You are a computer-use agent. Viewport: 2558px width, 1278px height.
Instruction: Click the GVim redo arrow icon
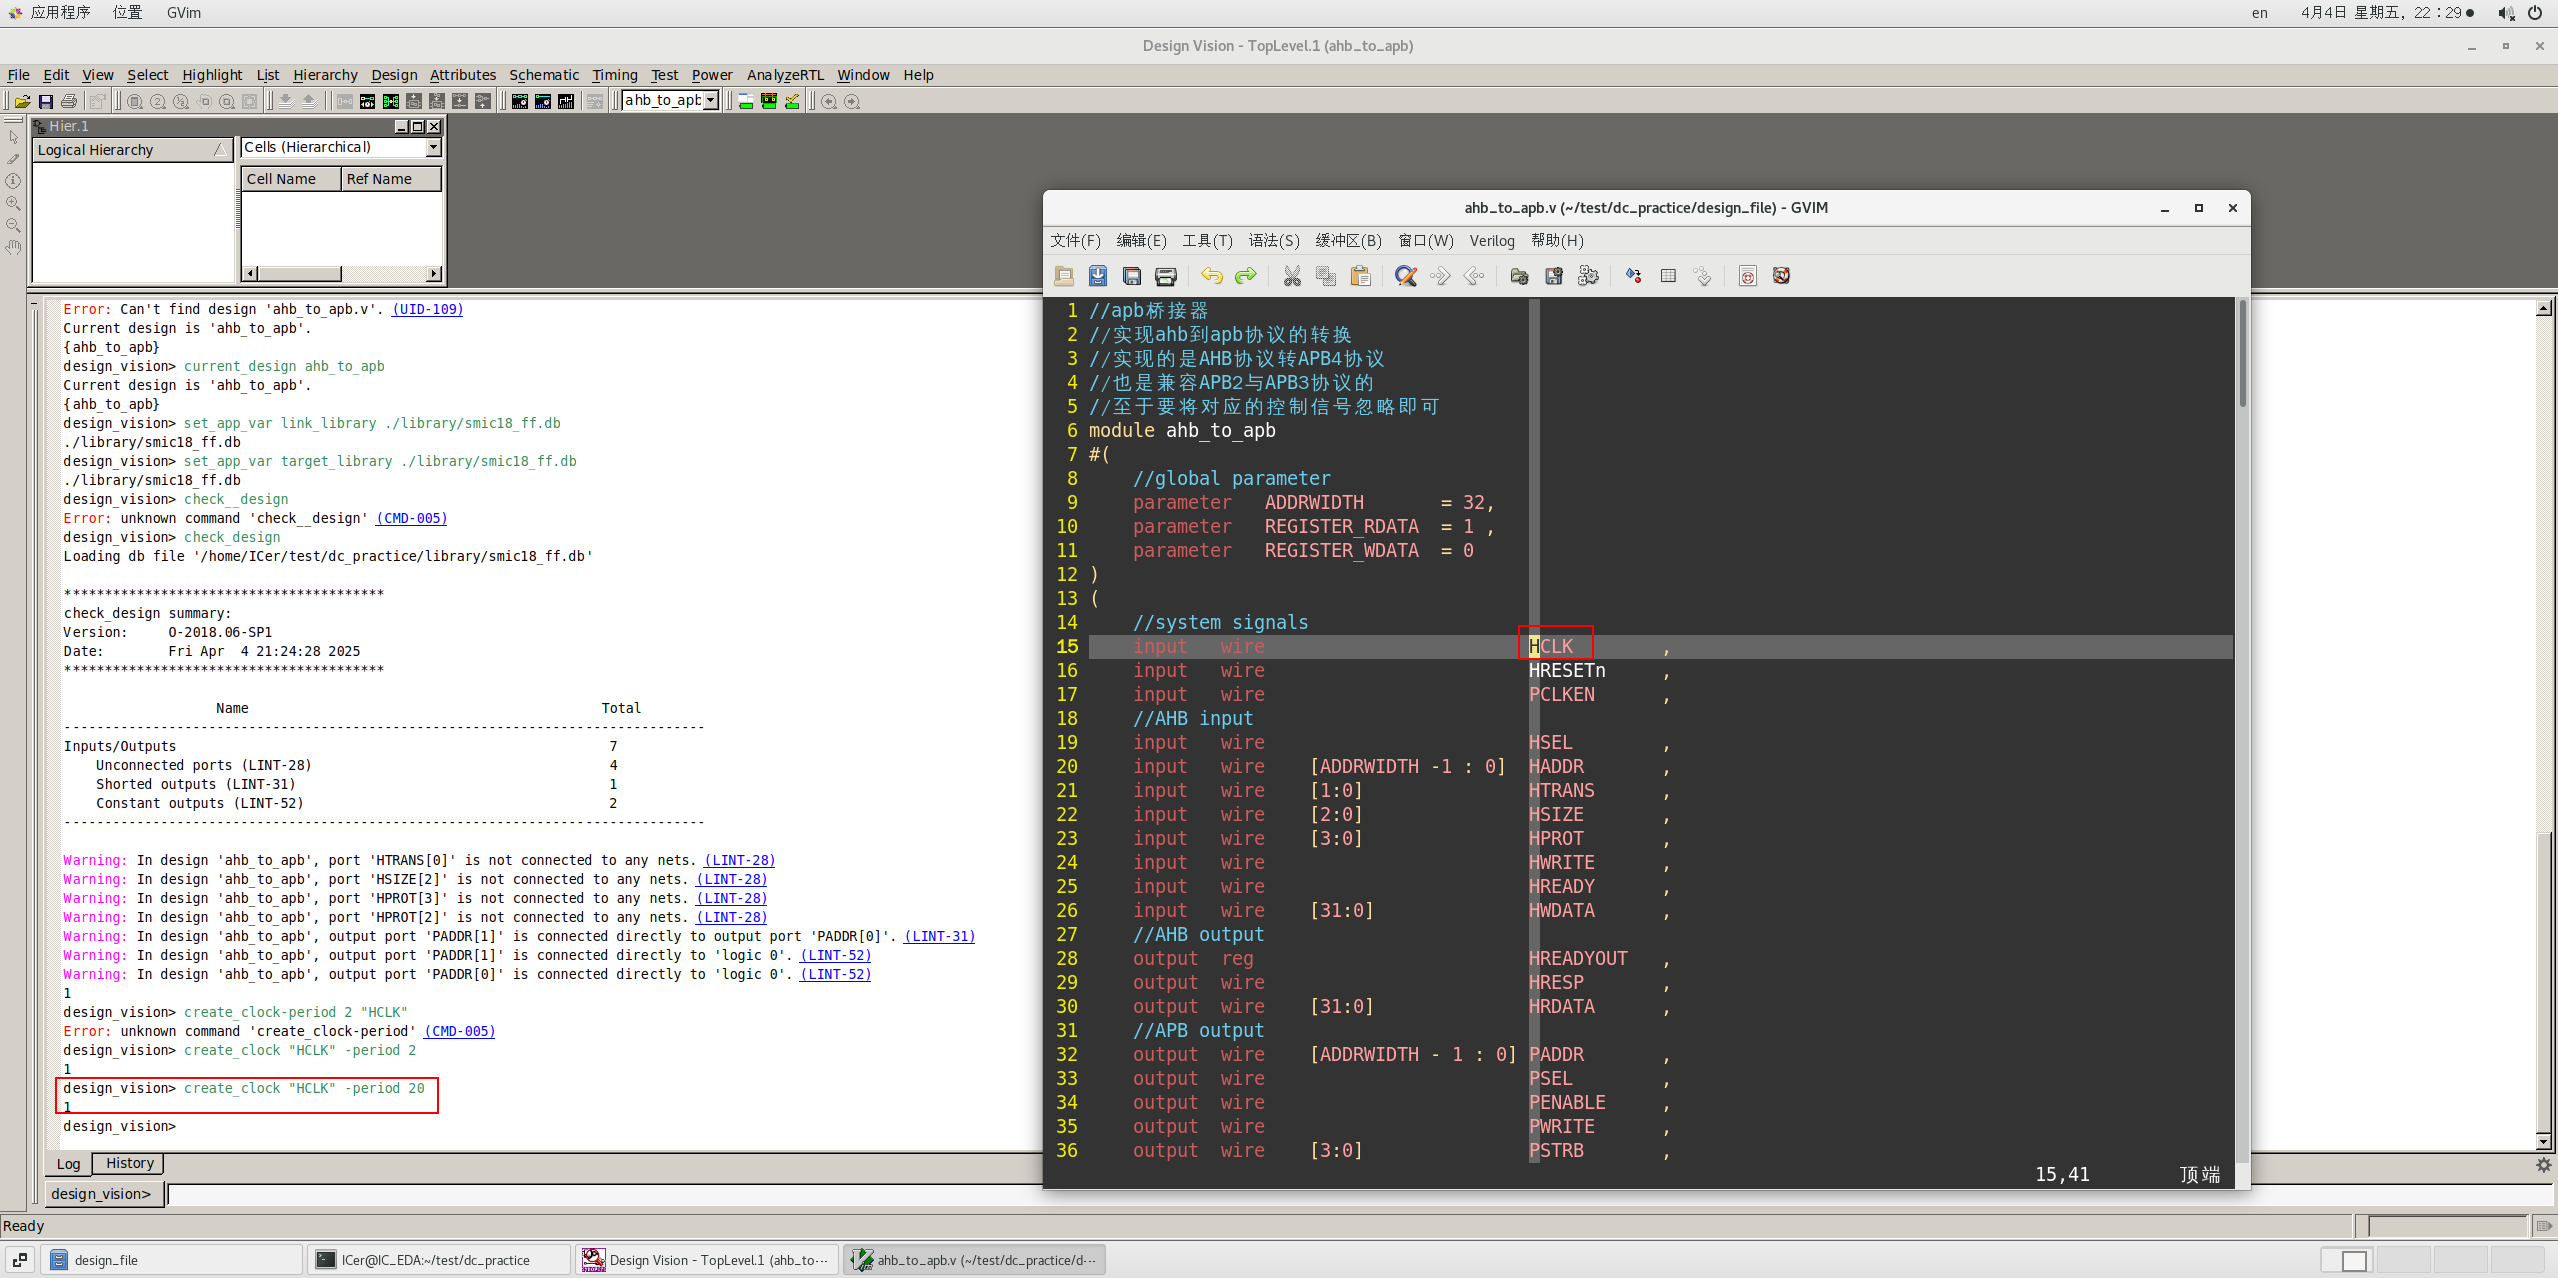1245,276
